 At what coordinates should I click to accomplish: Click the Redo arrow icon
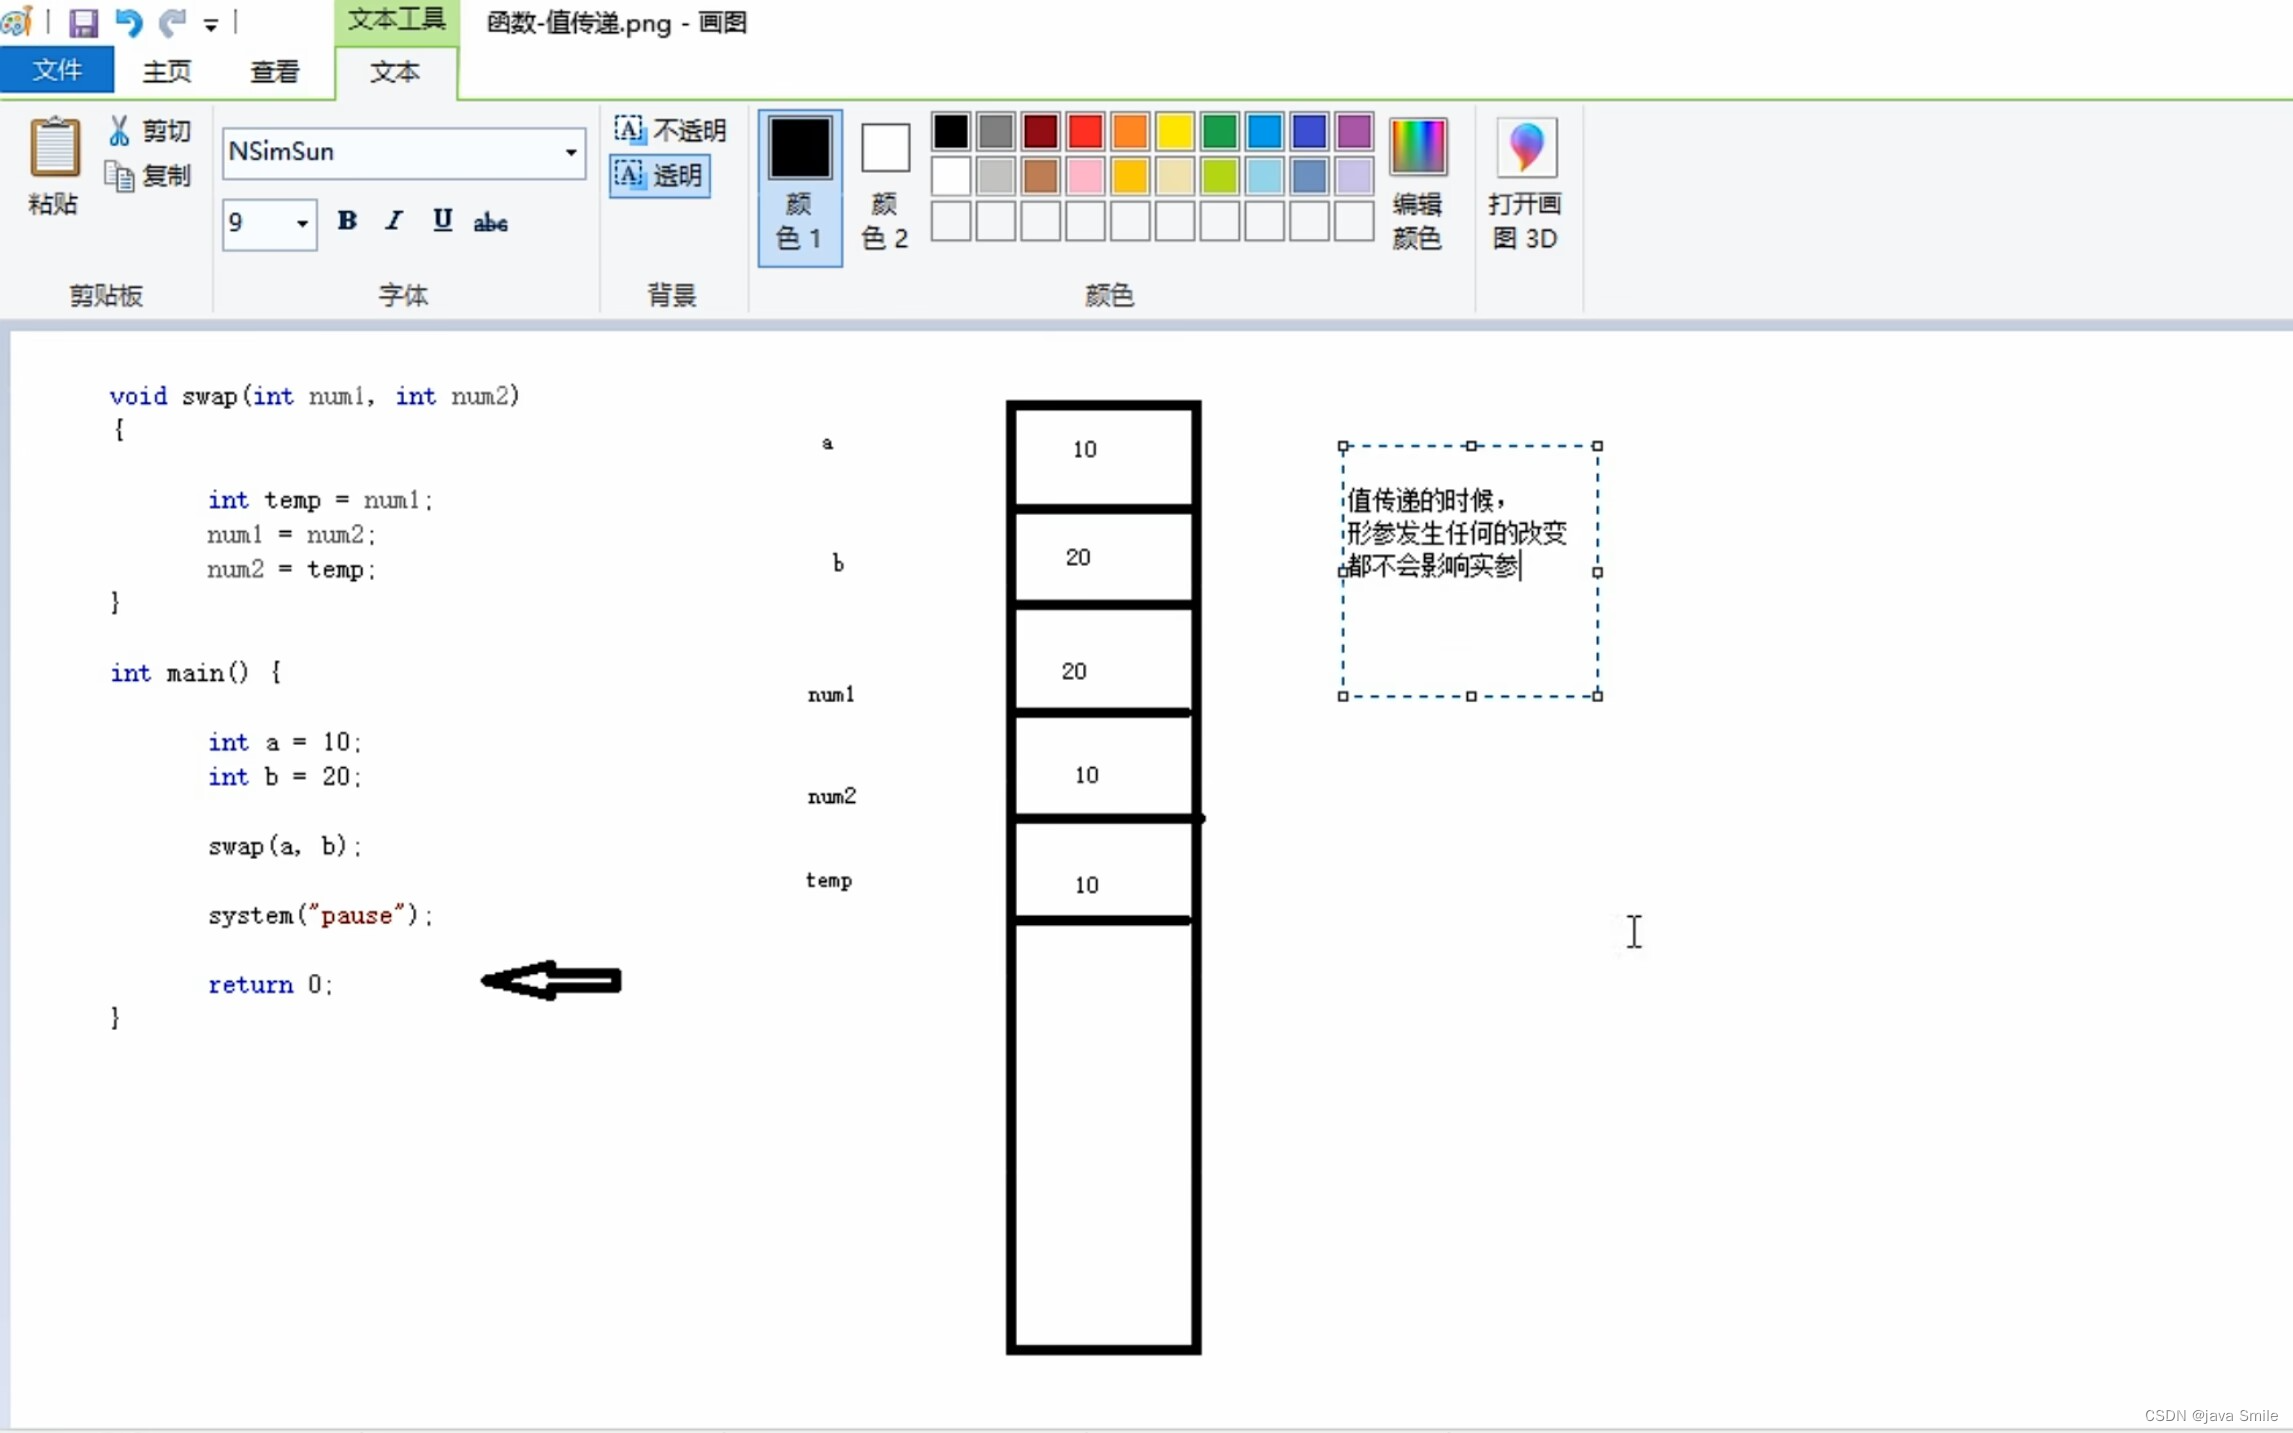click(172, 22)
